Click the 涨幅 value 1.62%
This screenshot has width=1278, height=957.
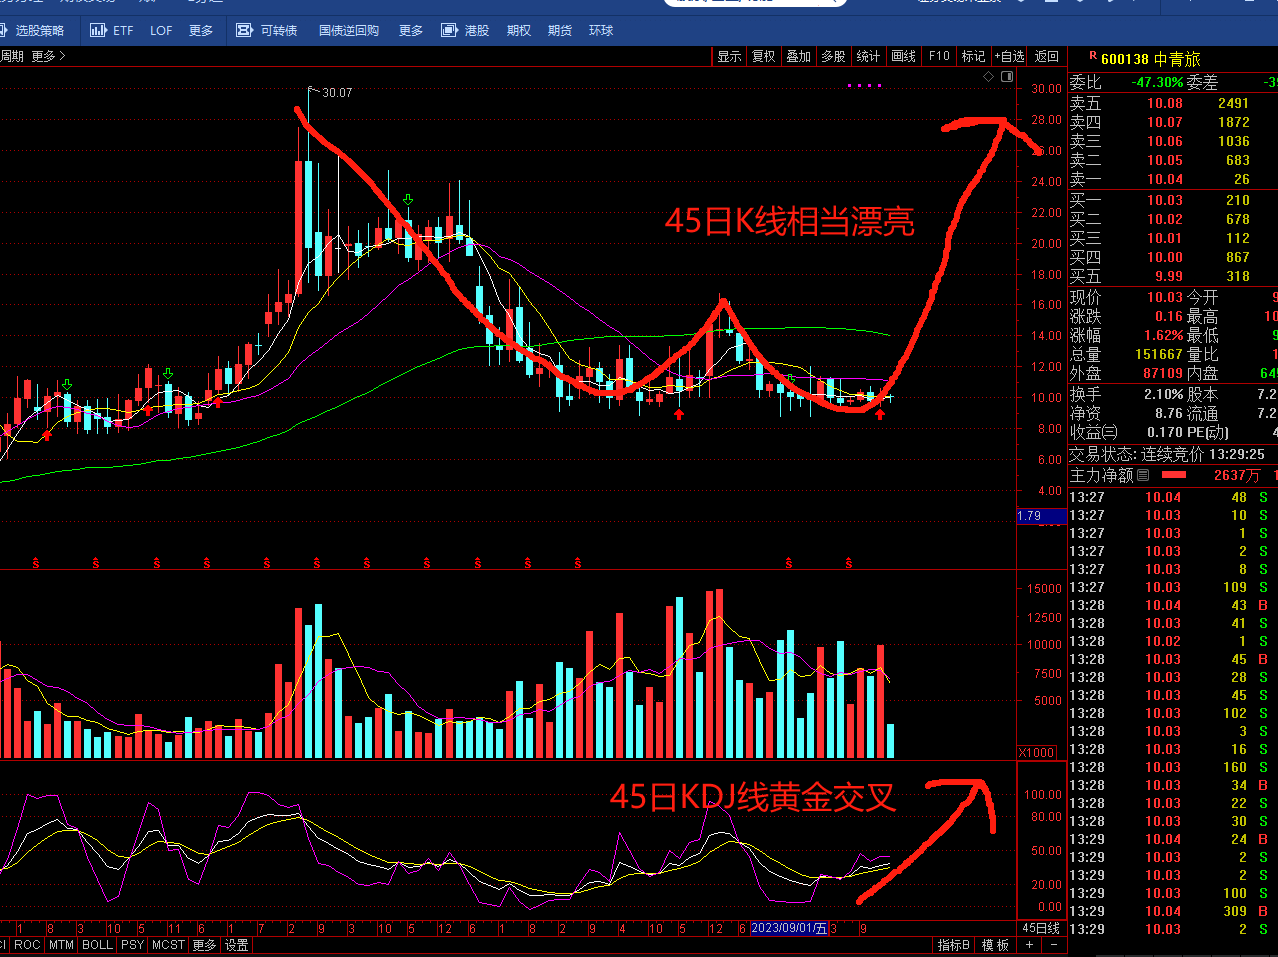coord(1164,335)
